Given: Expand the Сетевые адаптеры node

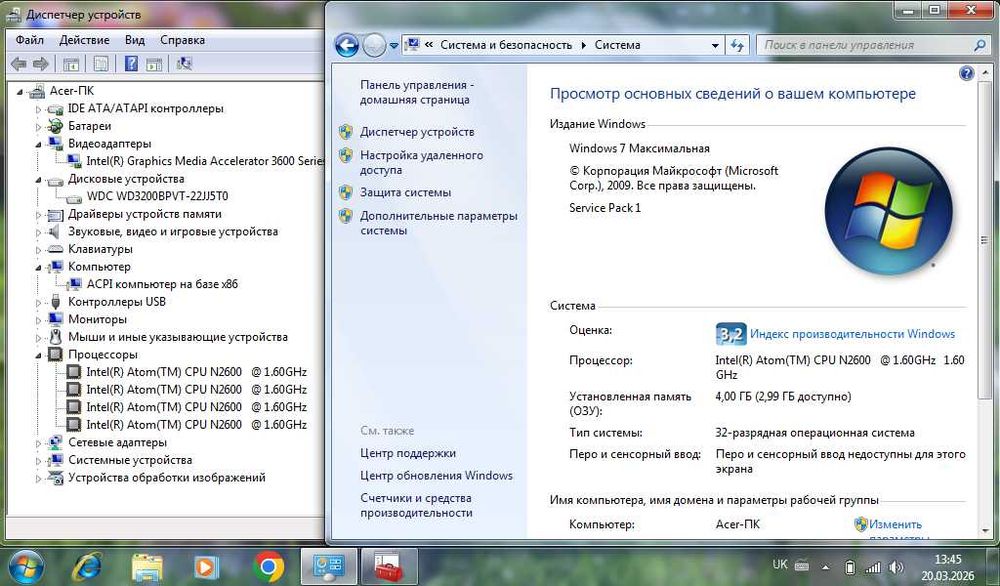Looking at the screenshot, I should point(38,443).
